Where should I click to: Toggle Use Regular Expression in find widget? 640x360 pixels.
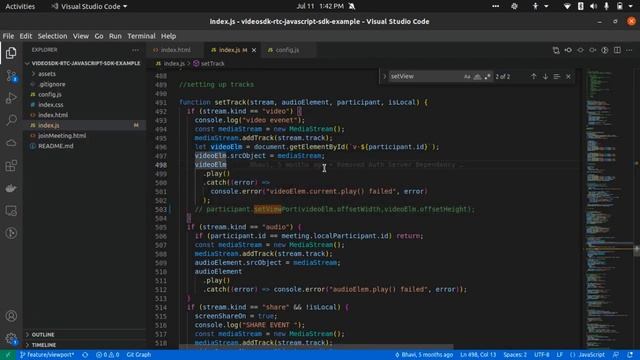pos(487,76)
